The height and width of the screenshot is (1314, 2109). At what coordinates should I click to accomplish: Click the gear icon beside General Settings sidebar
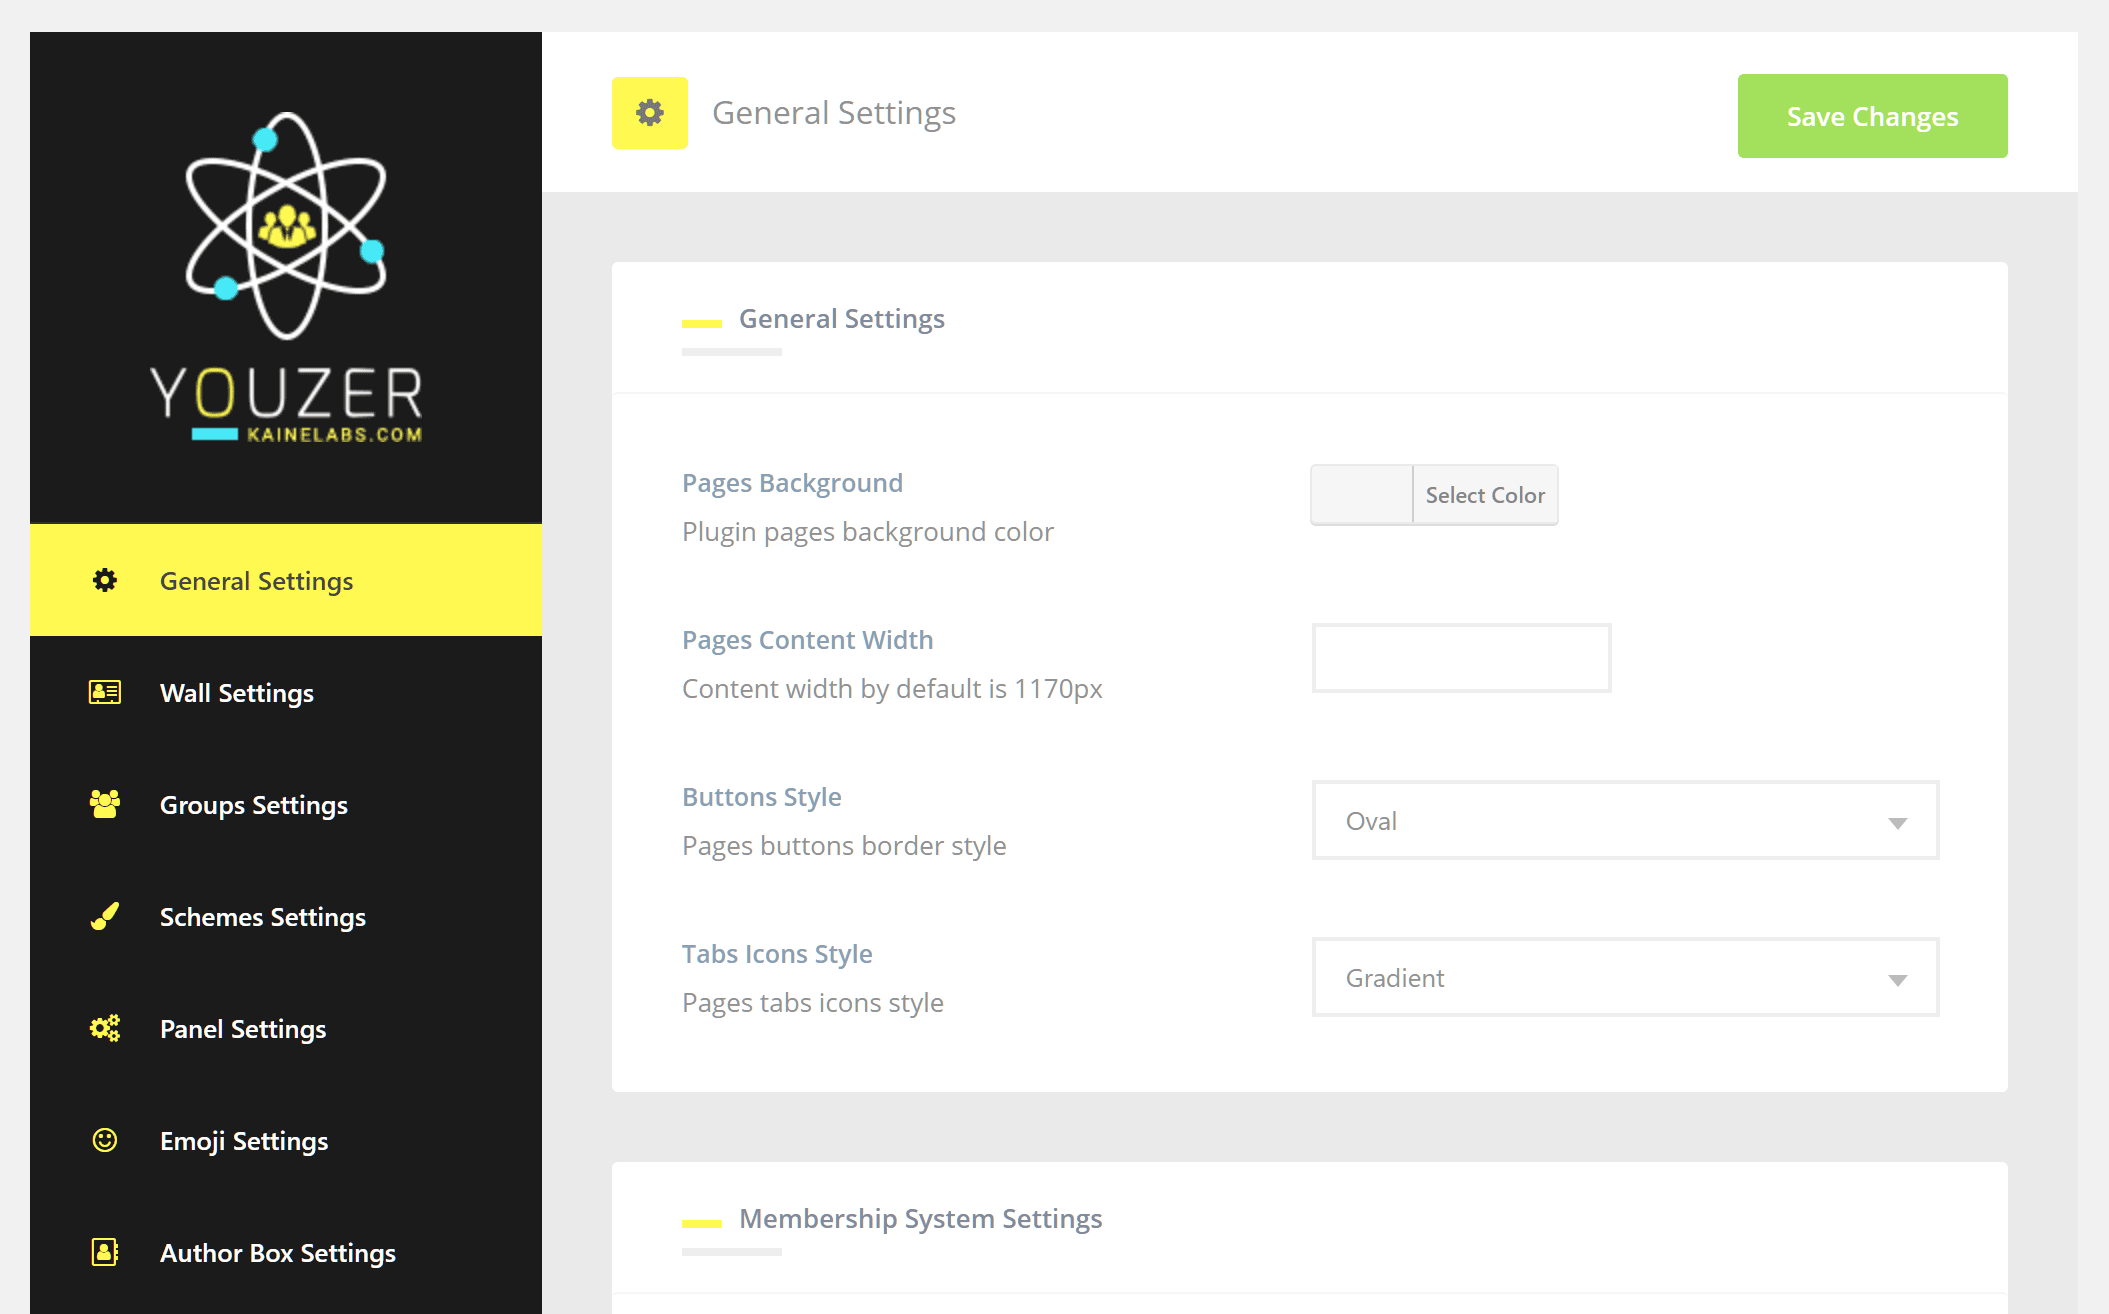[105, 581]
